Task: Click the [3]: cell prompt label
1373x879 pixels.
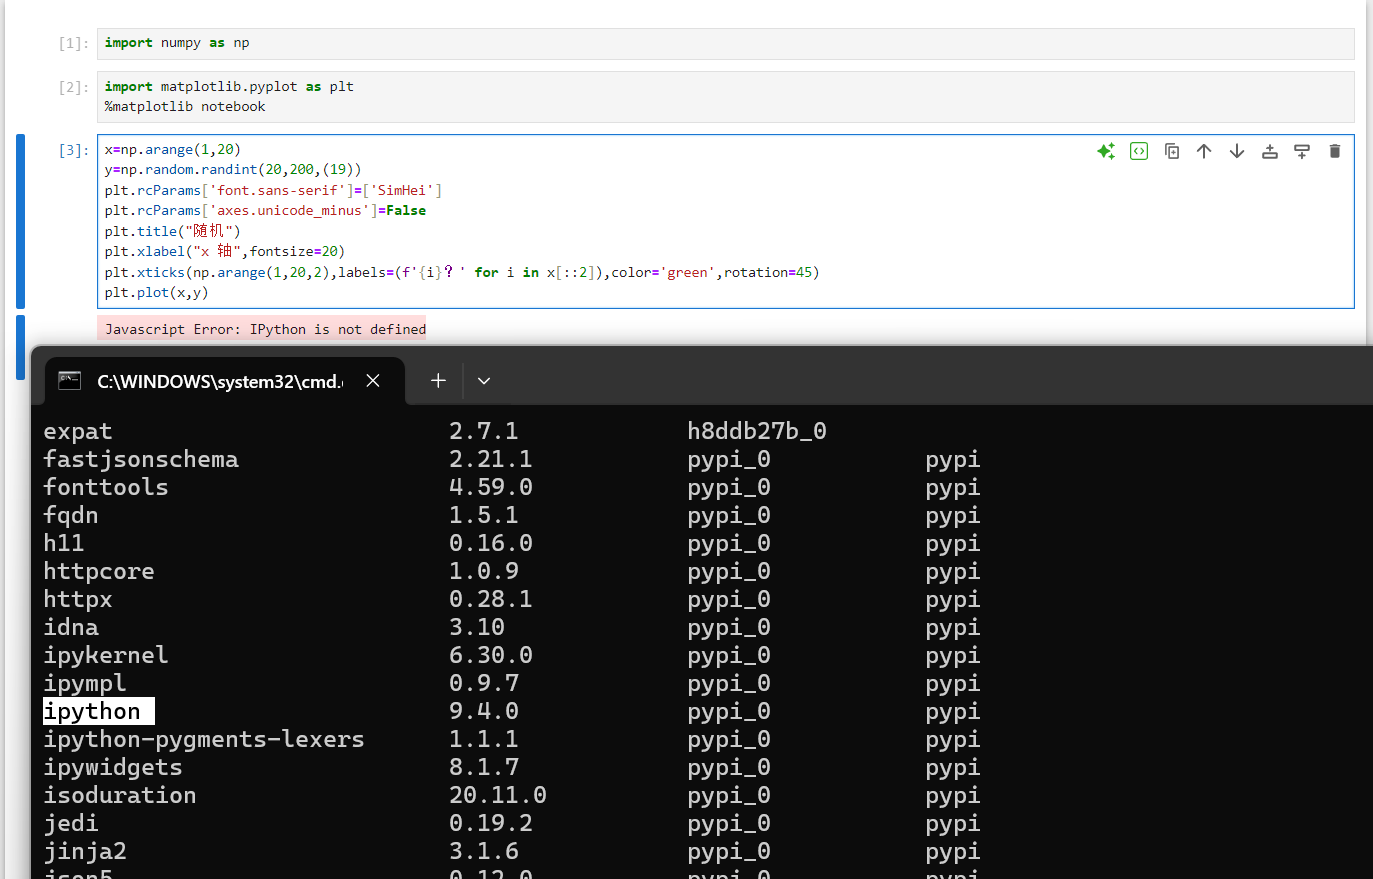Action: pyautogui.click(x=73, y=150)
